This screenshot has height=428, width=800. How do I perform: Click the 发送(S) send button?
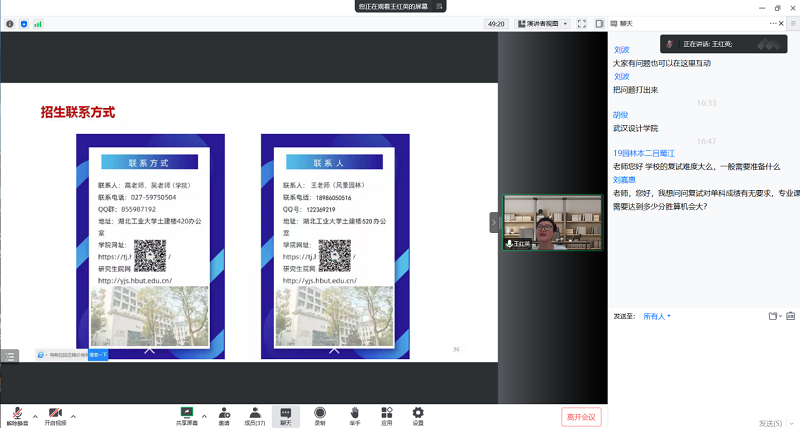pyautogui.click(x=770, y=423)
